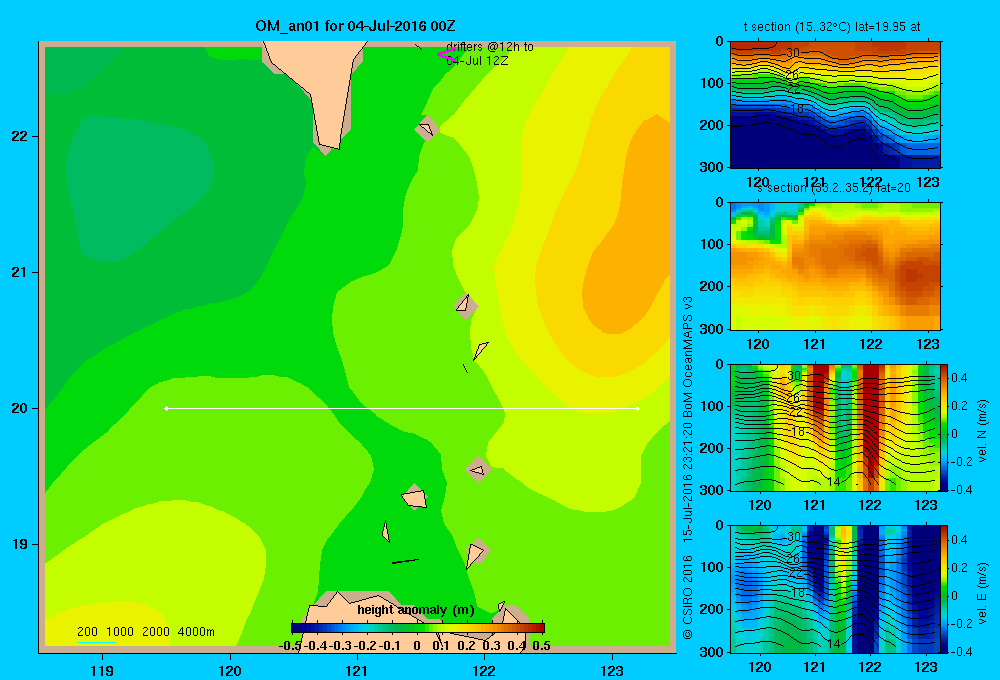Viewport: 1000px width, 680px height.
Task: Click longitude 119 label on main map
Action: [102, 670]
